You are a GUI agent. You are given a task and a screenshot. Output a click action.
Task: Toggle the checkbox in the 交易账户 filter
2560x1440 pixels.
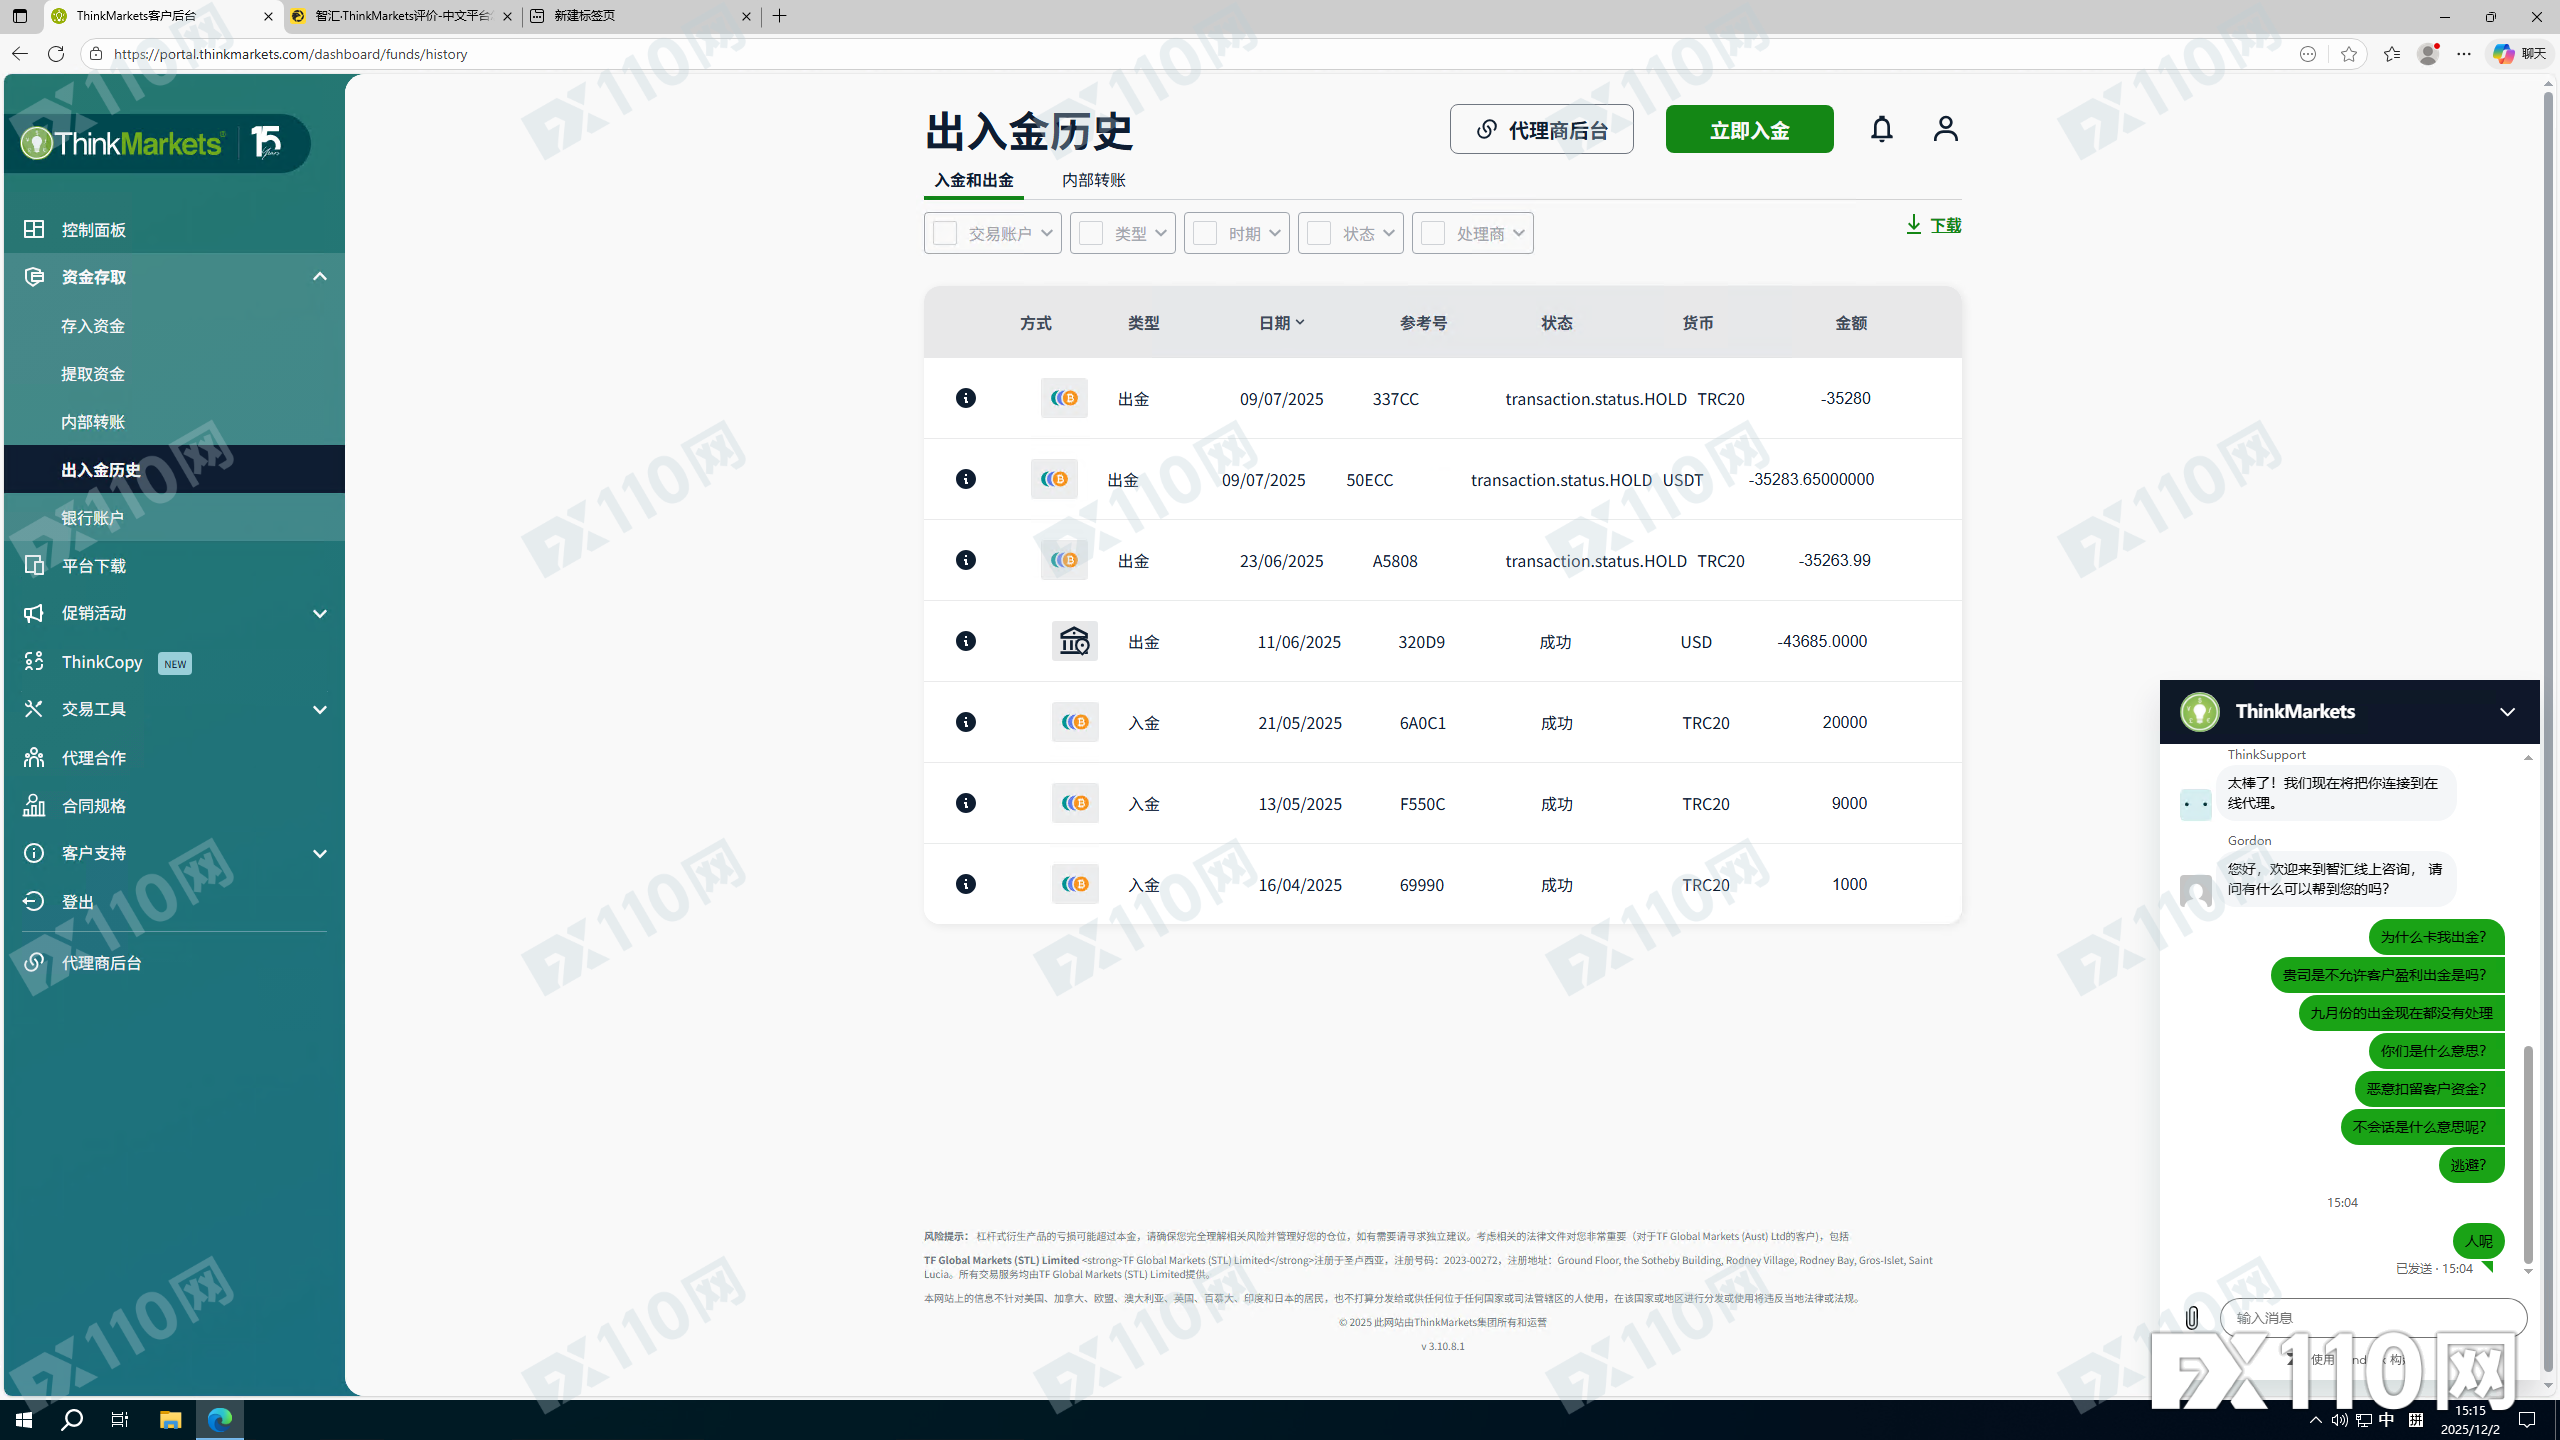tap(945, 232)
